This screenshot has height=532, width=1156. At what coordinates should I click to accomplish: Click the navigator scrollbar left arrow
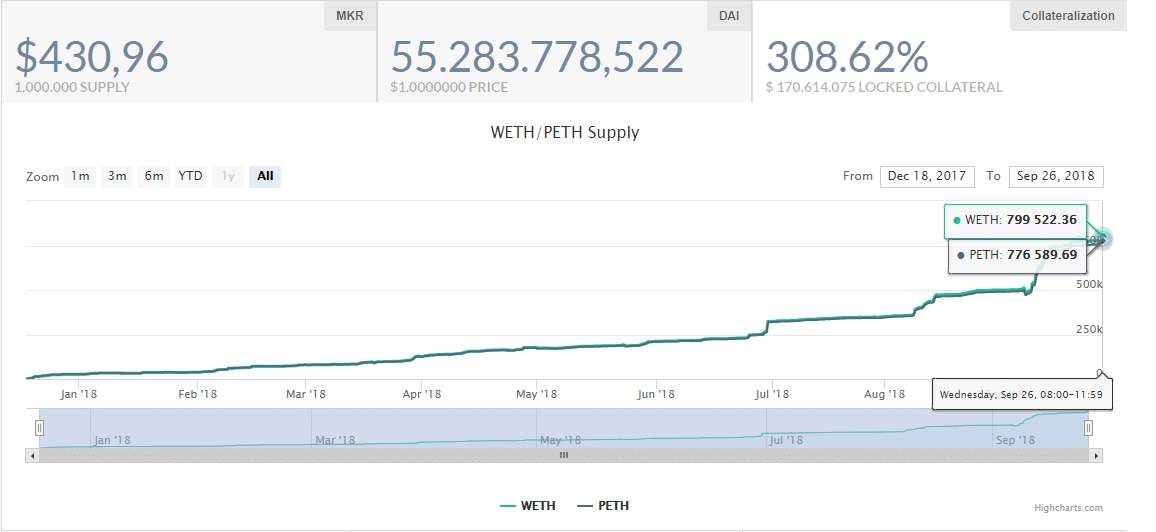[x=31, y=456]
